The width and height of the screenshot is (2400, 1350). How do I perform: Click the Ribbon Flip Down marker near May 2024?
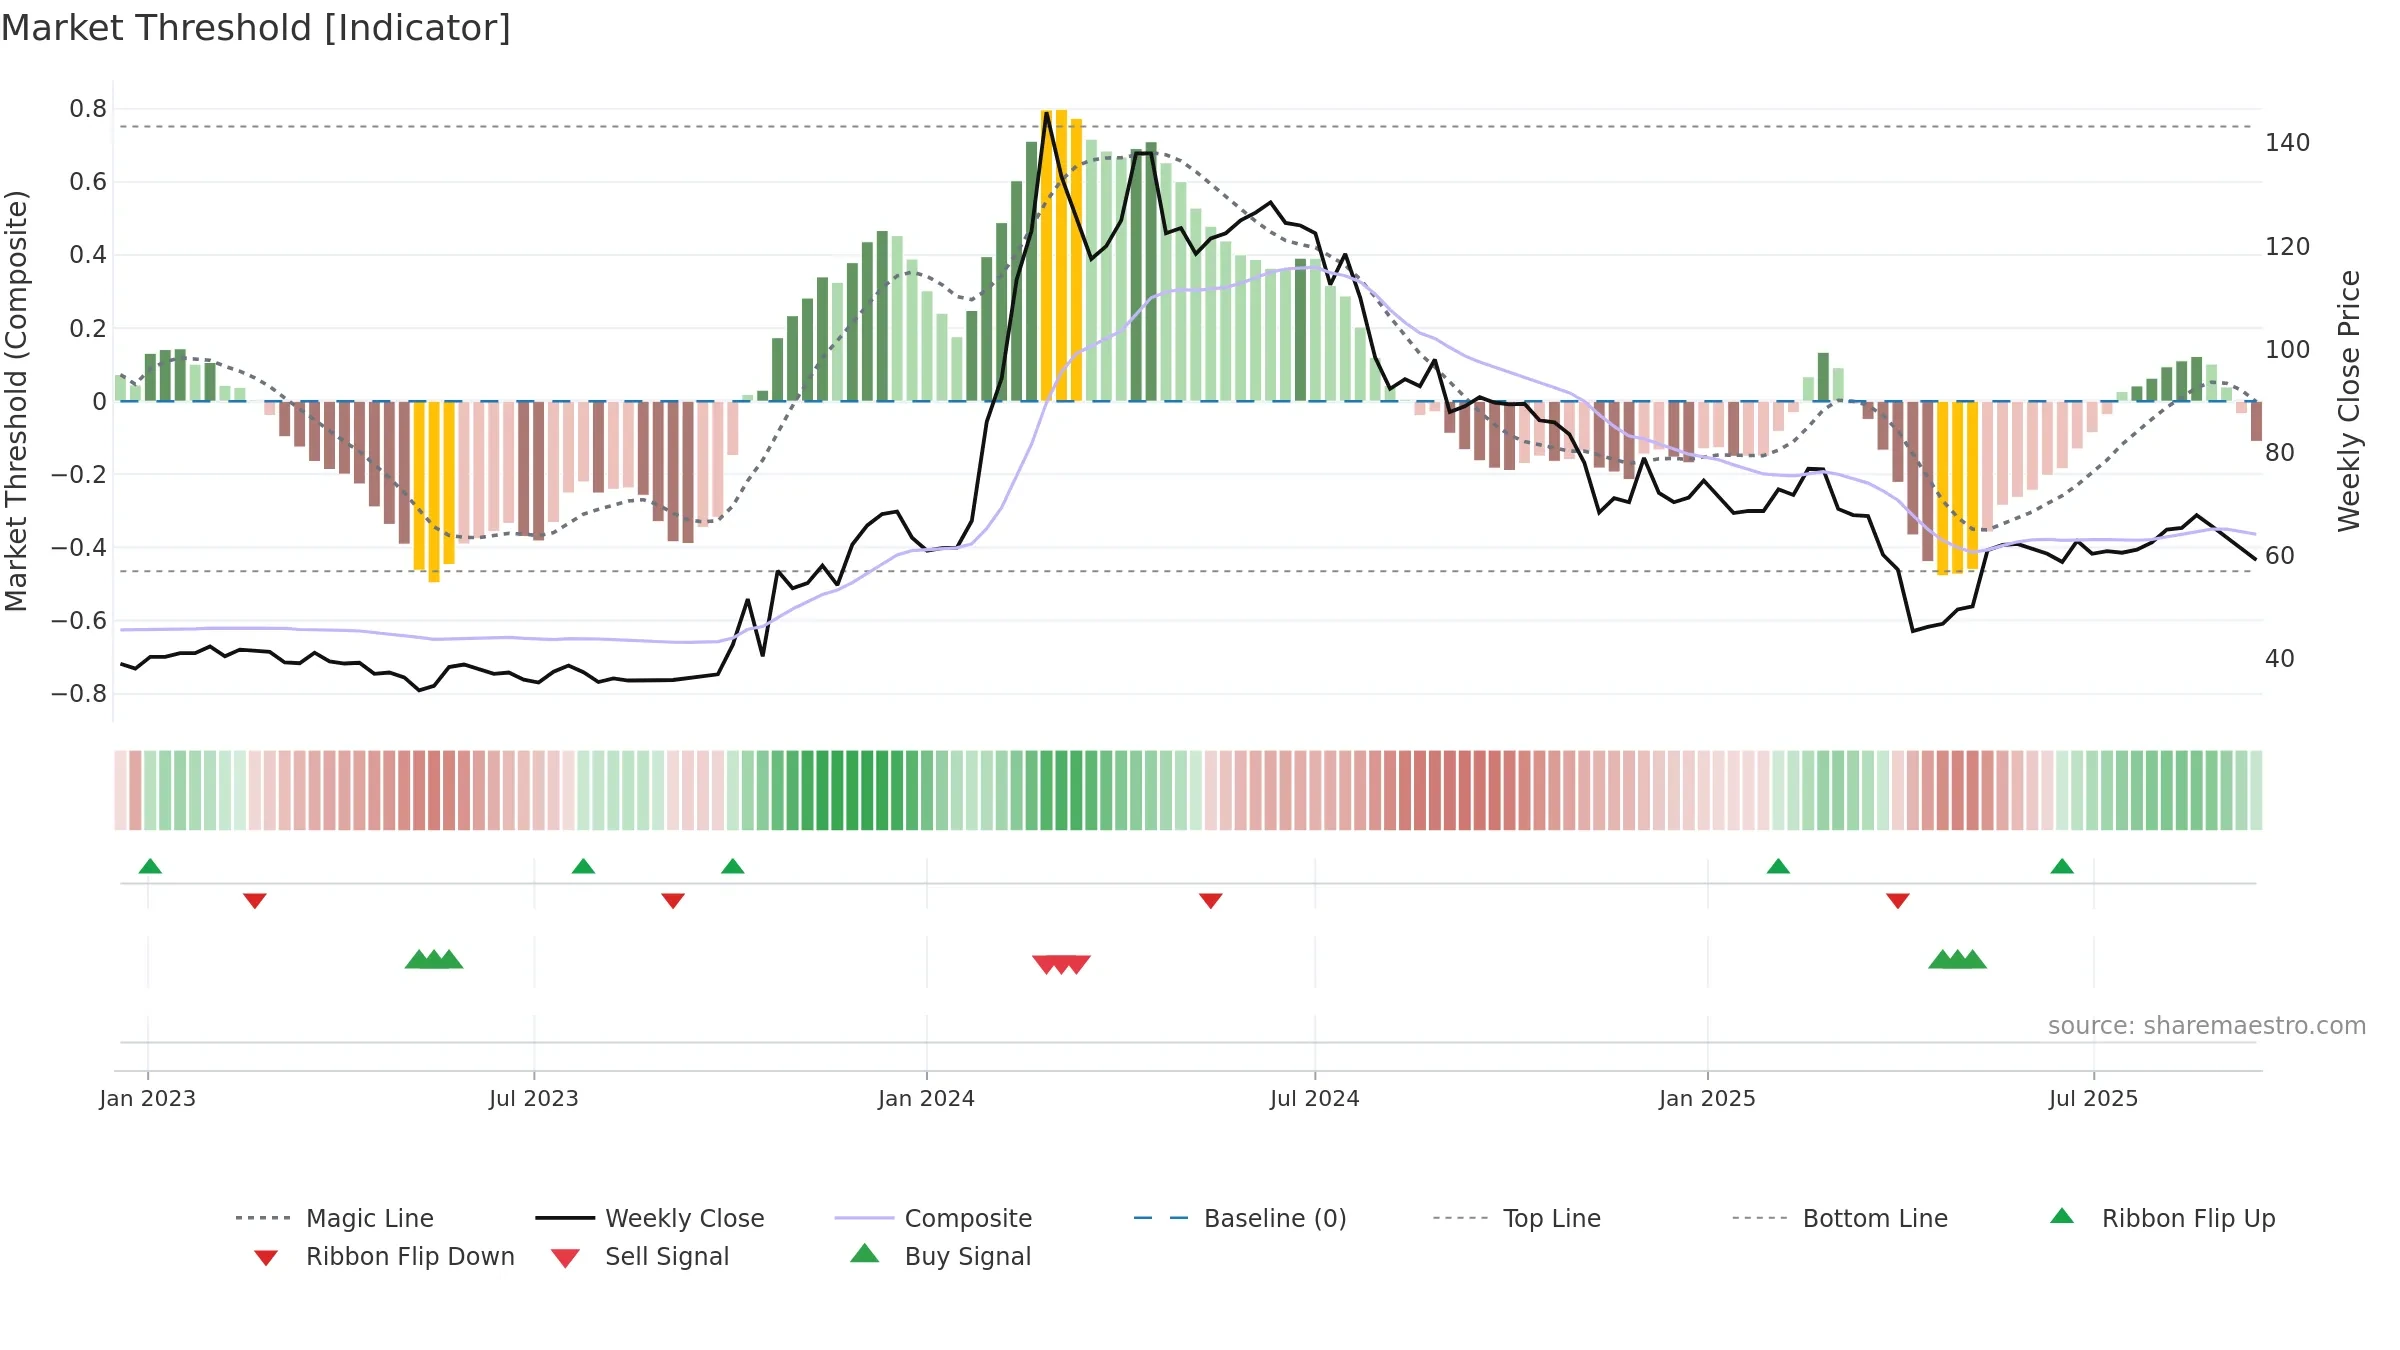click(x=1211, y=901)
